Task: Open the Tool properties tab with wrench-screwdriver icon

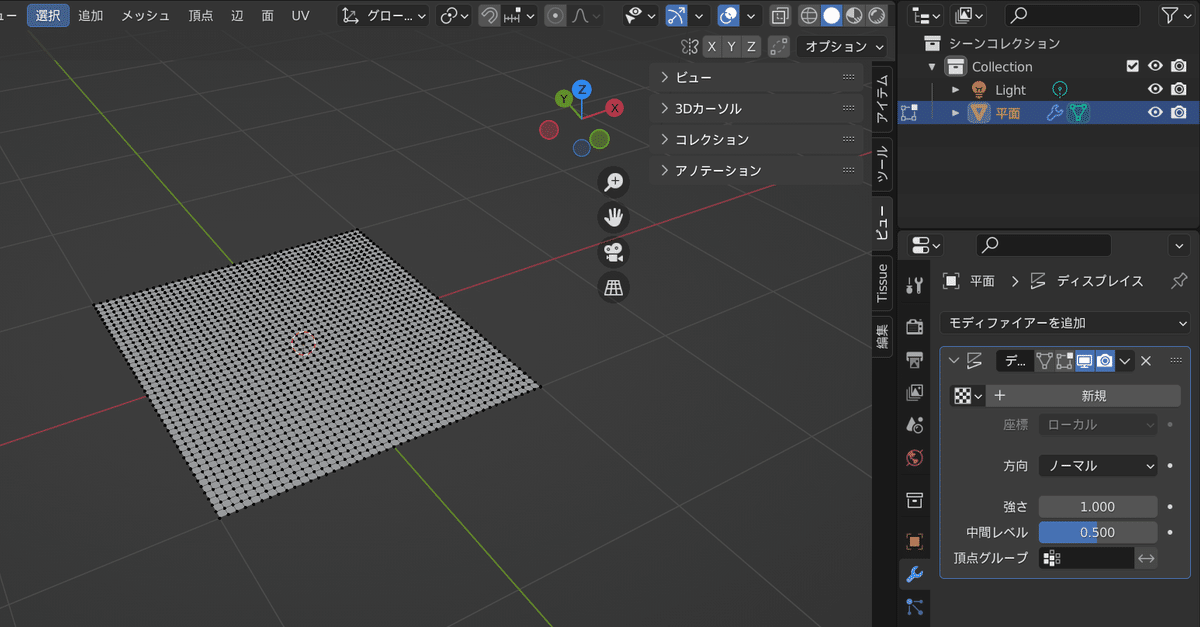Action: [914, 285]
